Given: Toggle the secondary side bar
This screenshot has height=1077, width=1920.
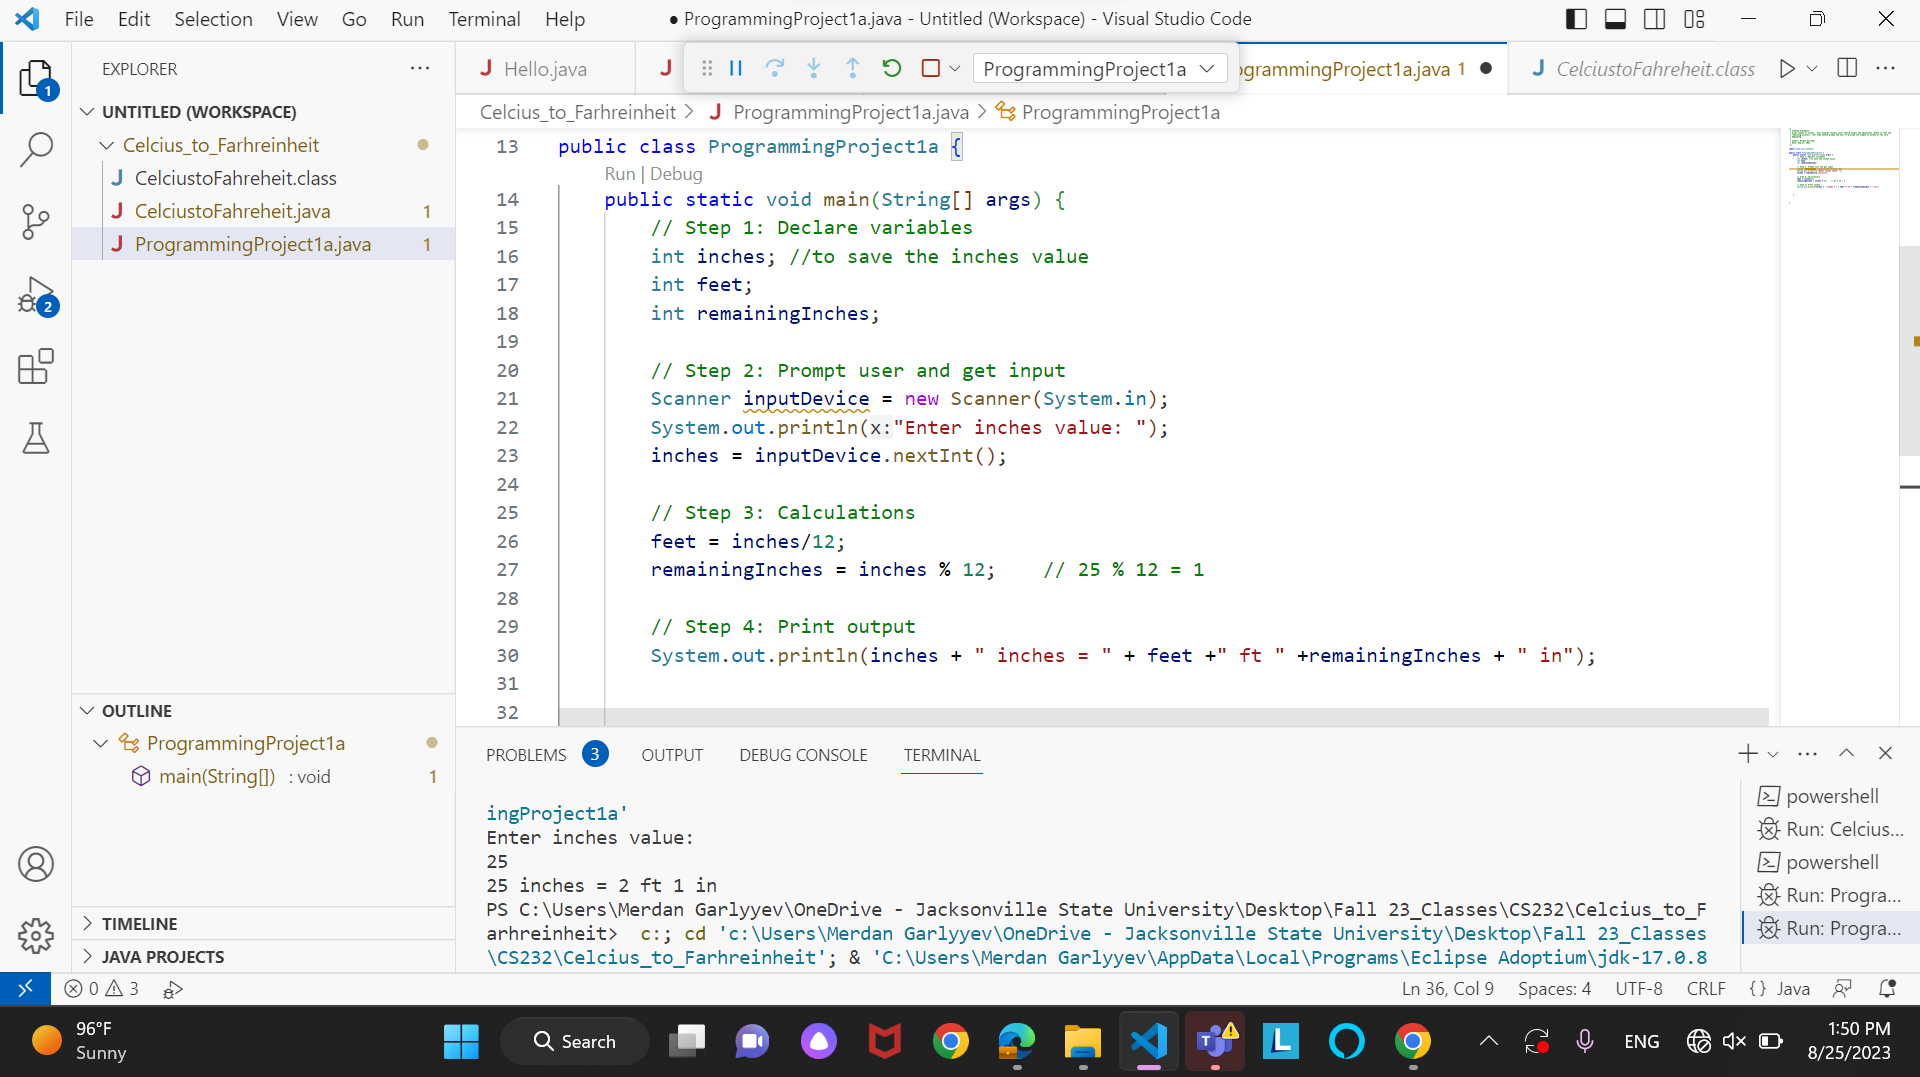Looking at the screenshot, I should point(1655,18).
